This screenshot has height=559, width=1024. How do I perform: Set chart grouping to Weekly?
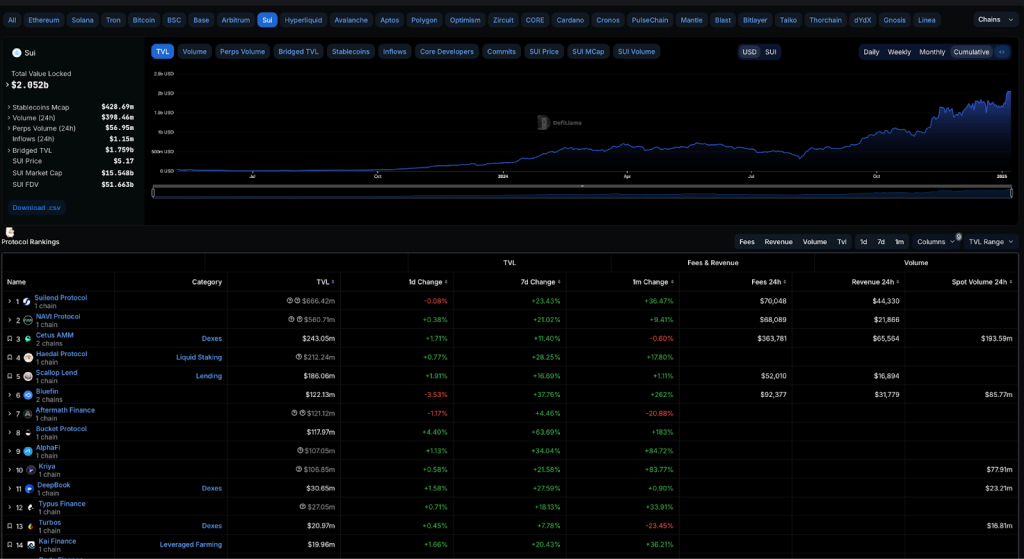click(899, 52)
